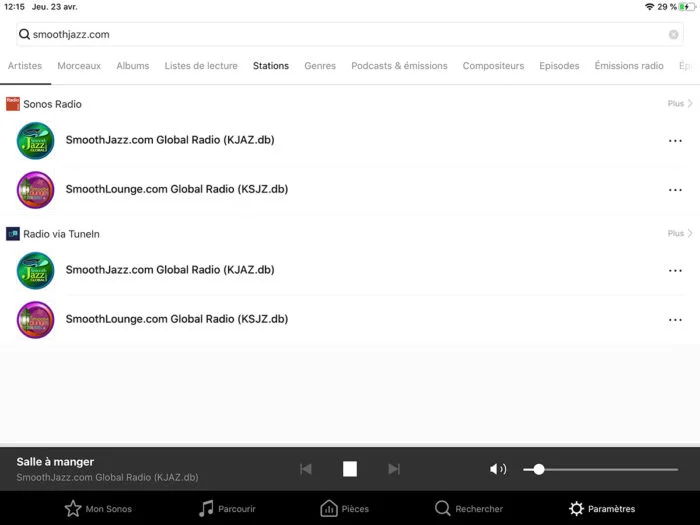Click the Sonos Radio section header
700x525 pixels.
click(x=52, y=104)
